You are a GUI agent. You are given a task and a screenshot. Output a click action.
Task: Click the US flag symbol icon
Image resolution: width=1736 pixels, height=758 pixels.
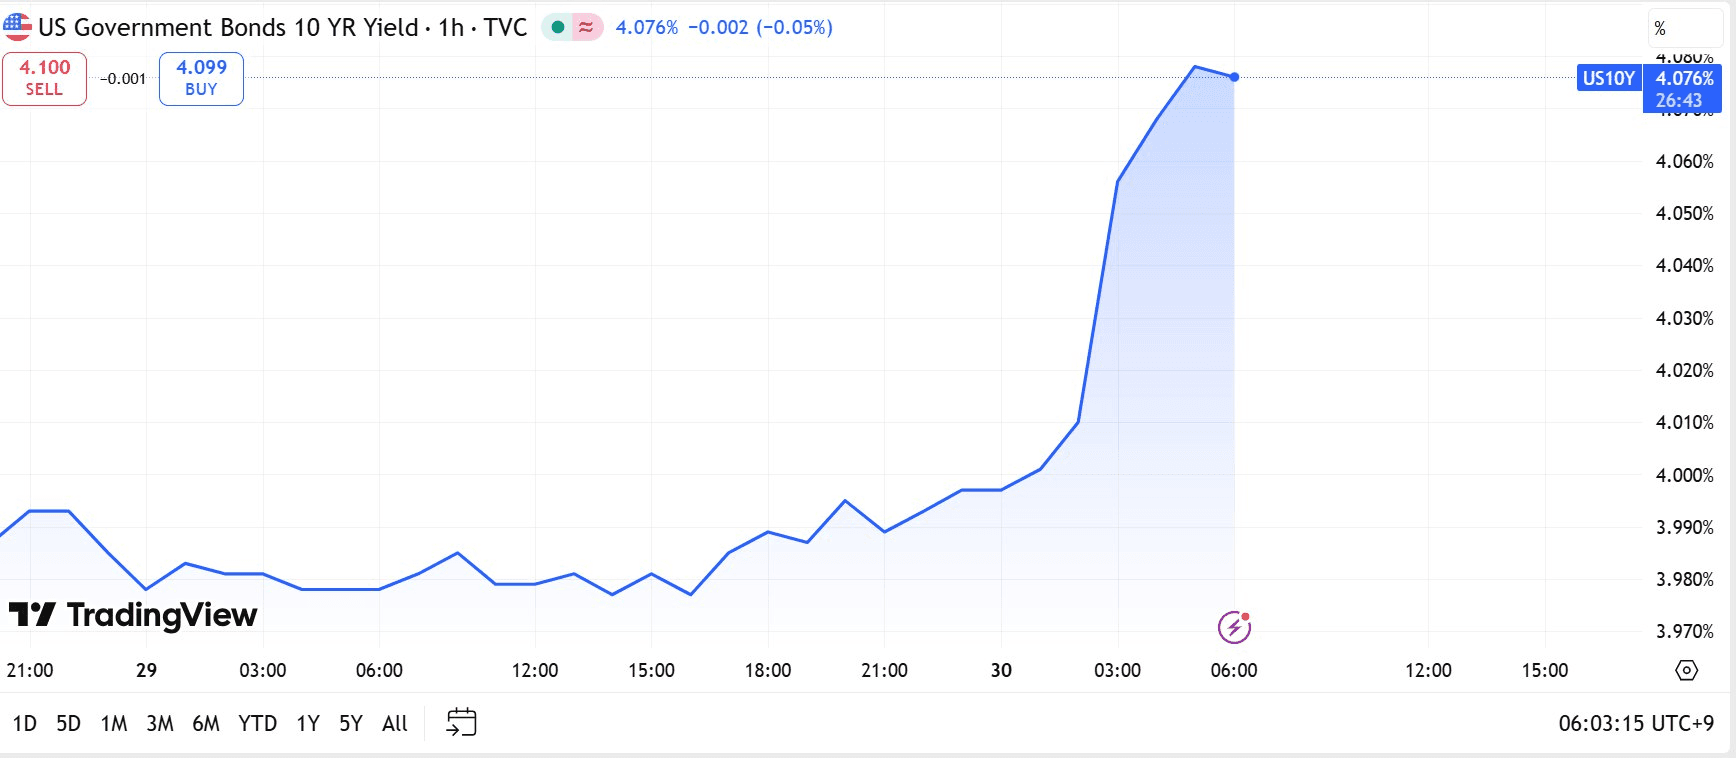(17, 27)
